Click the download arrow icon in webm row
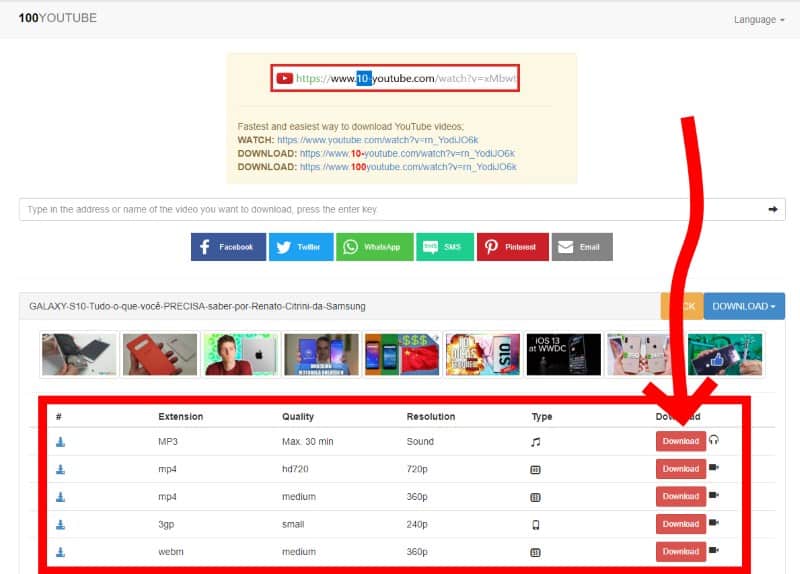 (60, 552)
